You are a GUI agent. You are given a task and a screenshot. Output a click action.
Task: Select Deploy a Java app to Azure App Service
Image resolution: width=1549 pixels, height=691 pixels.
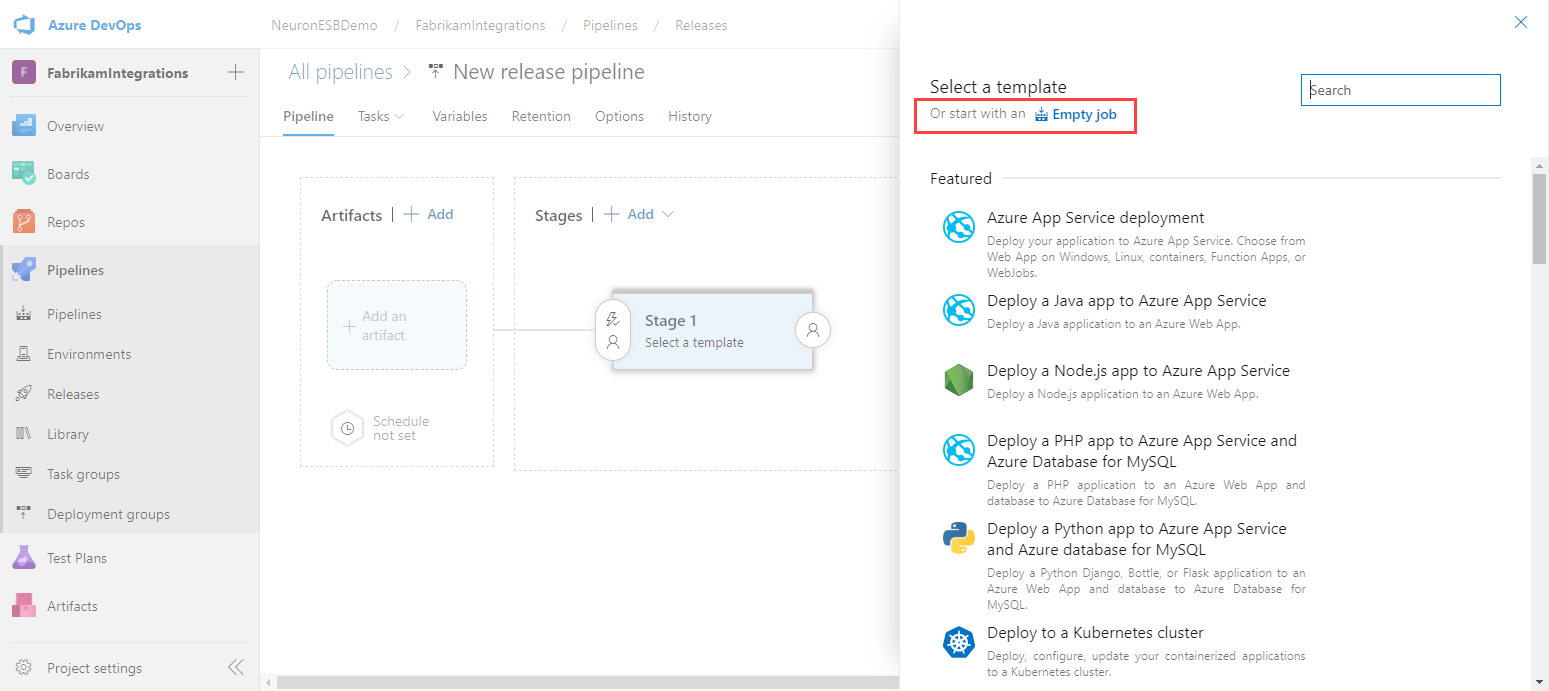point(1127,300)
